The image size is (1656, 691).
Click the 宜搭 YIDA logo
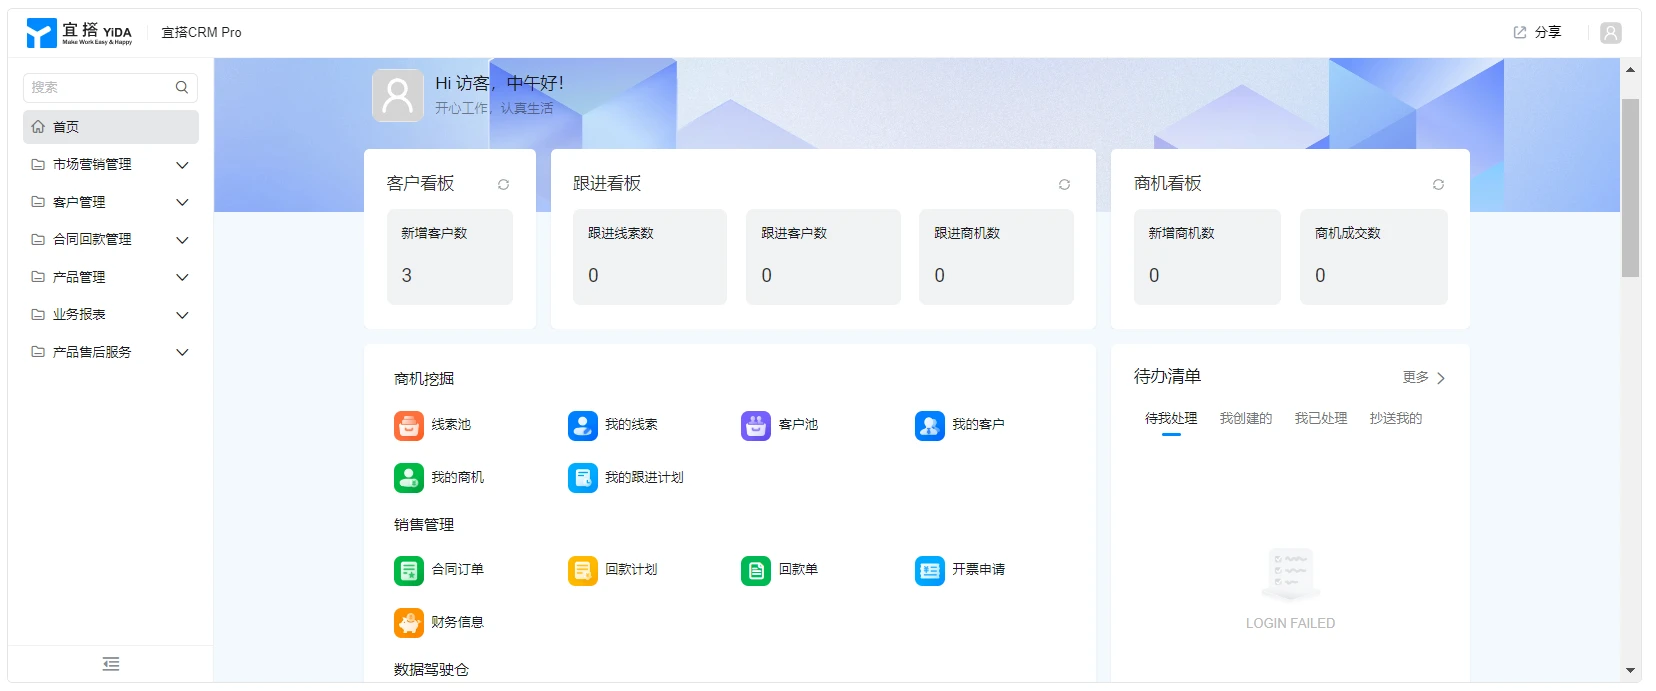[x=79, y=33]
